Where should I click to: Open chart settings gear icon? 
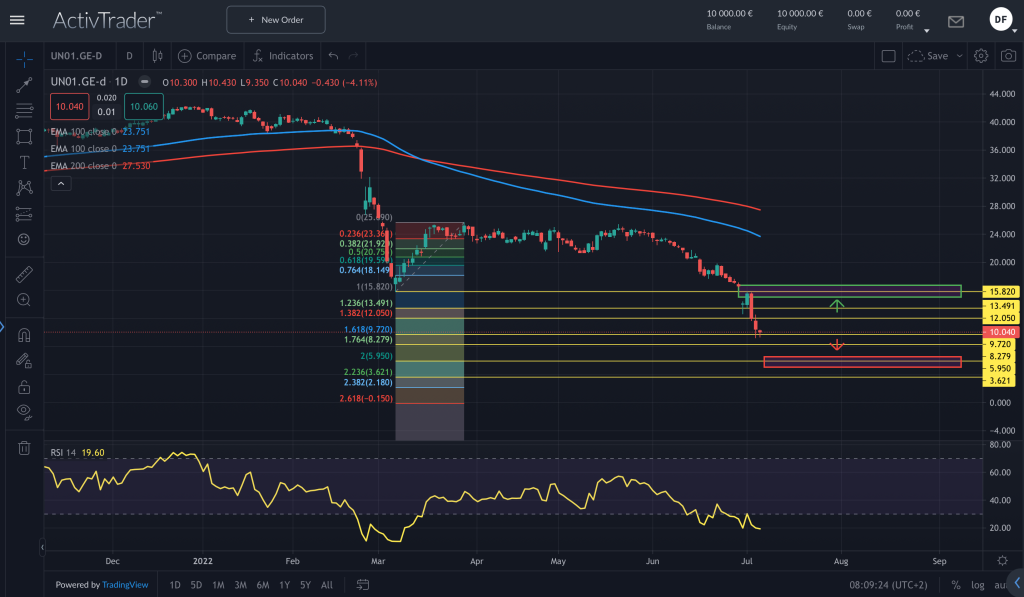(981, 56)
